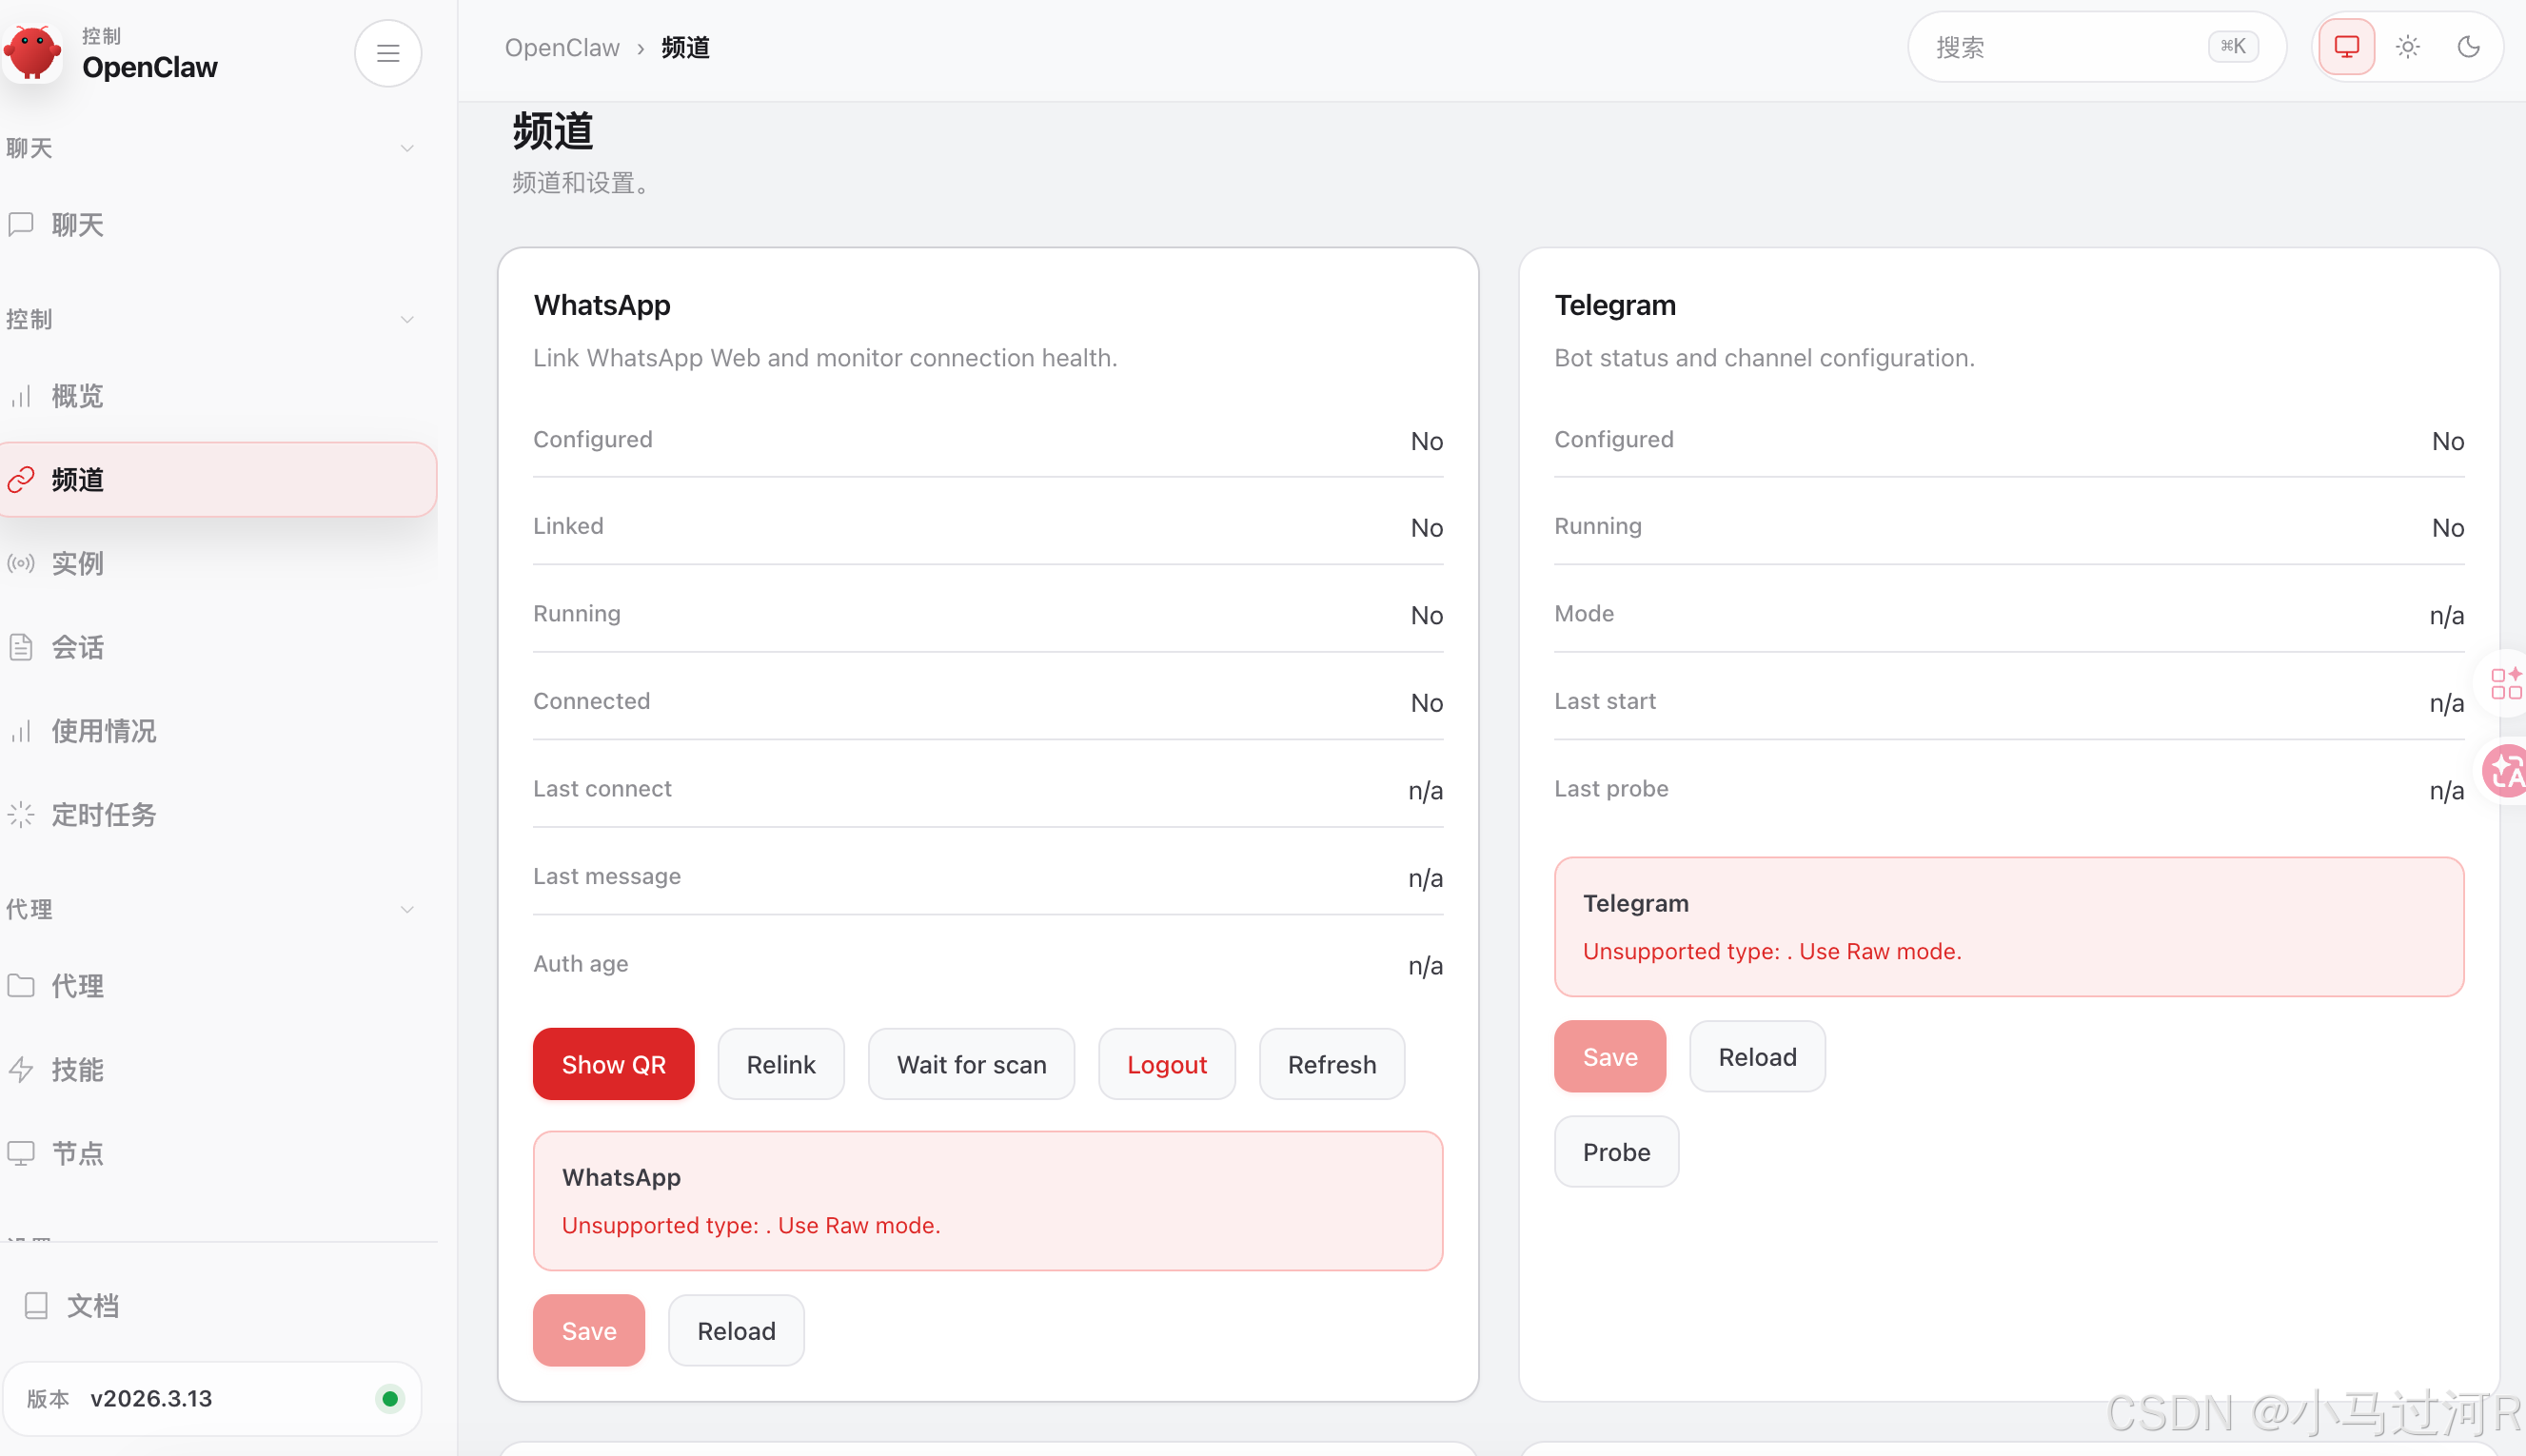Open 定时任务 scheduled tasks item
2526x1456 pixels.
point(103,814)
